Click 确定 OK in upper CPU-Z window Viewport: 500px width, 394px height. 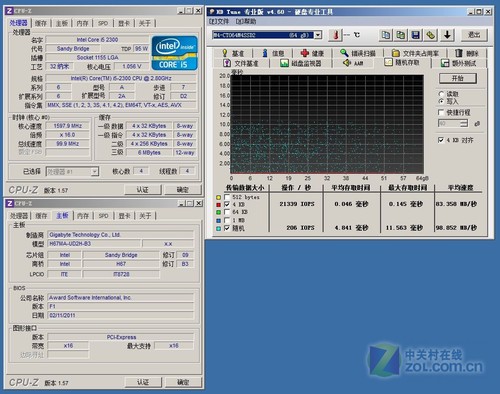[183, 190]
